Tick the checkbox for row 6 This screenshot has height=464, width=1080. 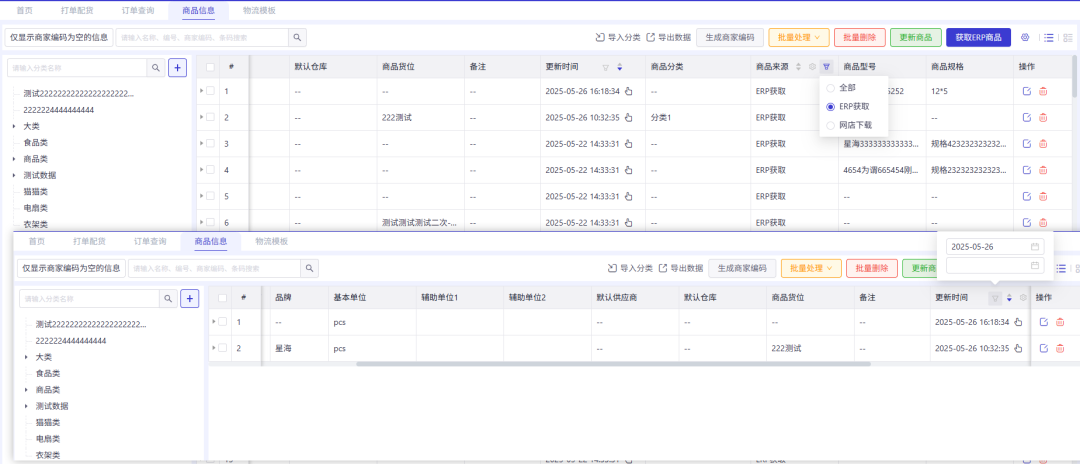coord(210,222)
